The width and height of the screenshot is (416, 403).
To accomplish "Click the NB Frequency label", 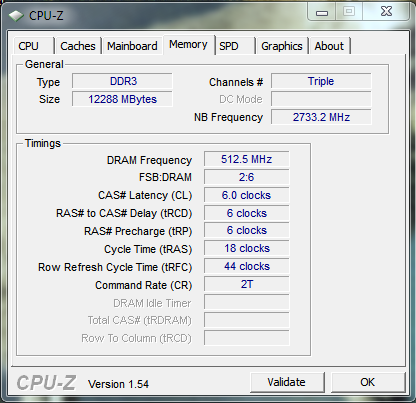I will coord(228,117).
